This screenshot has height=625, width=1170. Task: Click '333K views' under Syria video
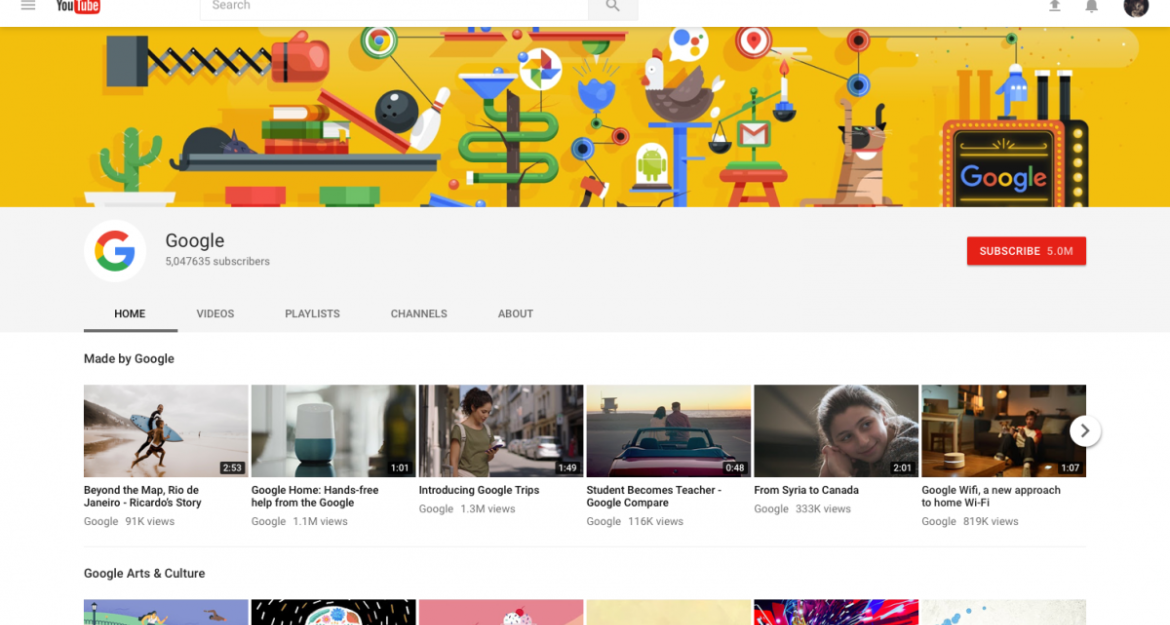(823, 509)
